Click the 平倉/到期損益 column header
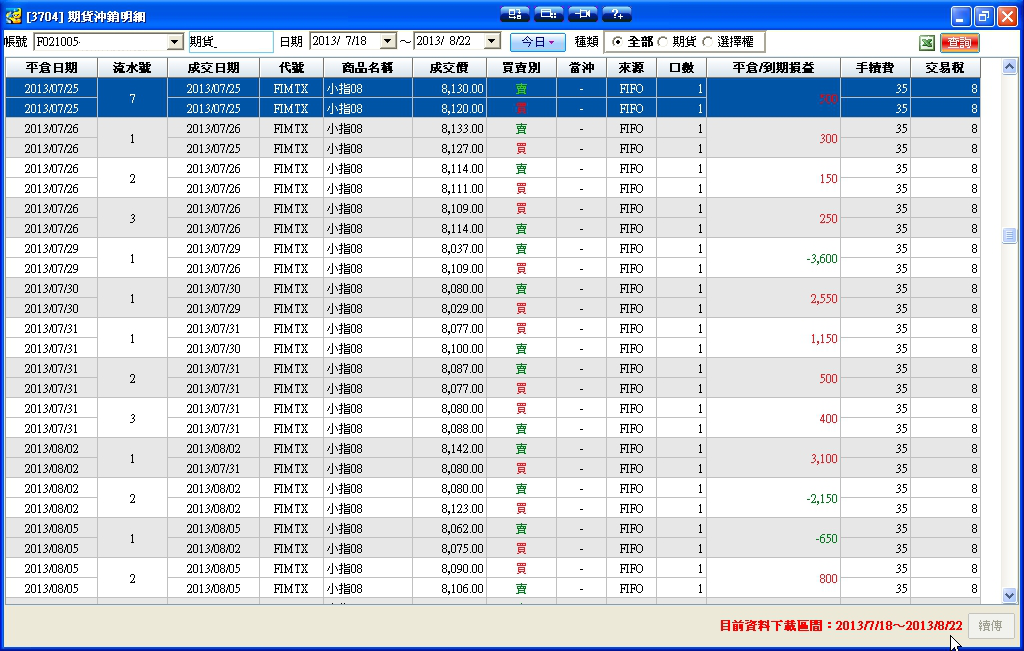1024x651 pixels. point(774,68)
